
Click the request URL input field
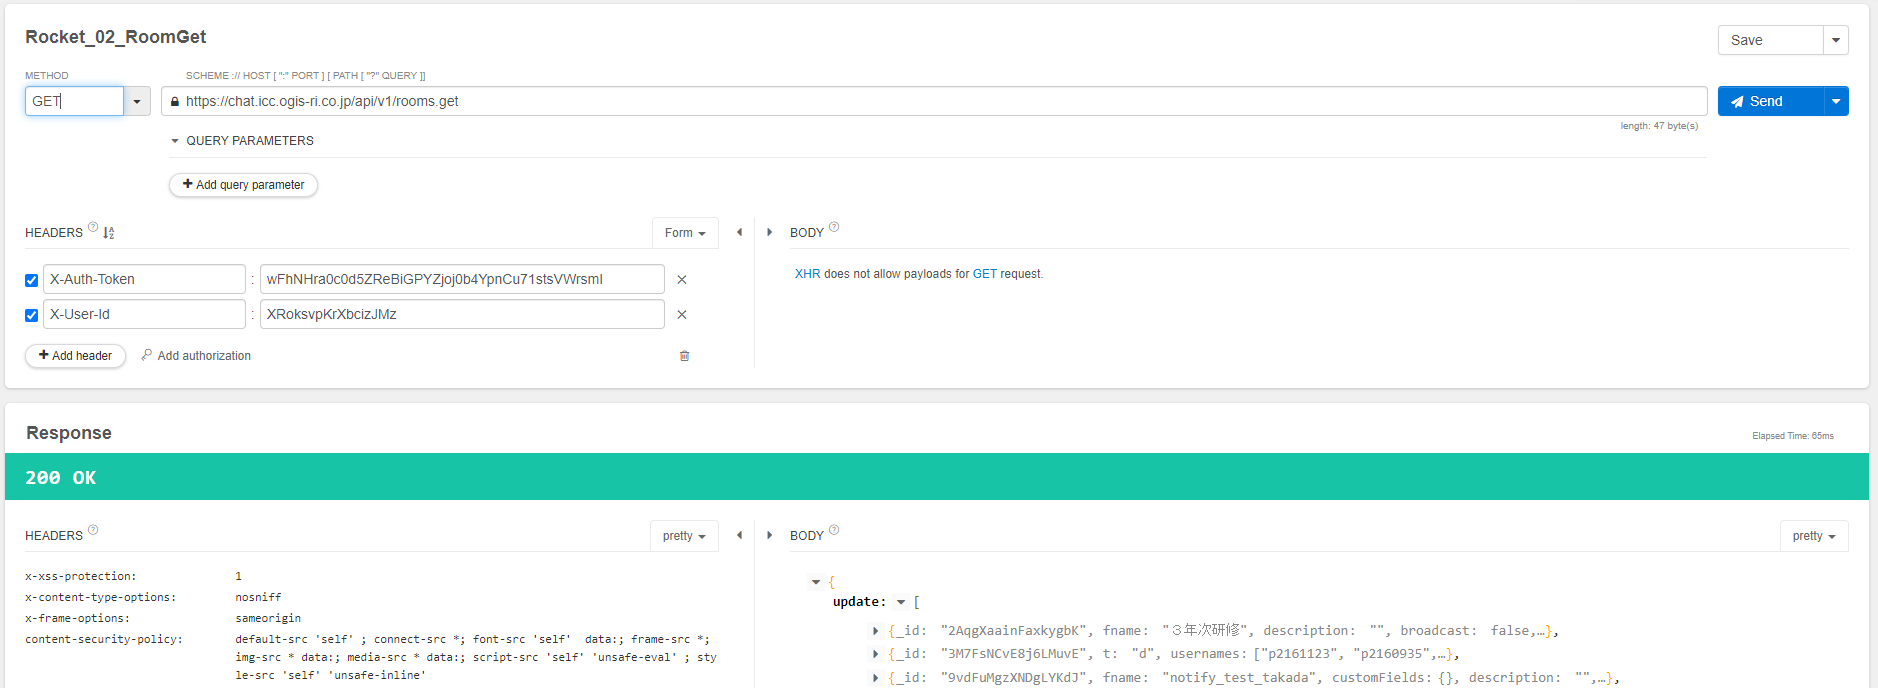tap(930, 101)
